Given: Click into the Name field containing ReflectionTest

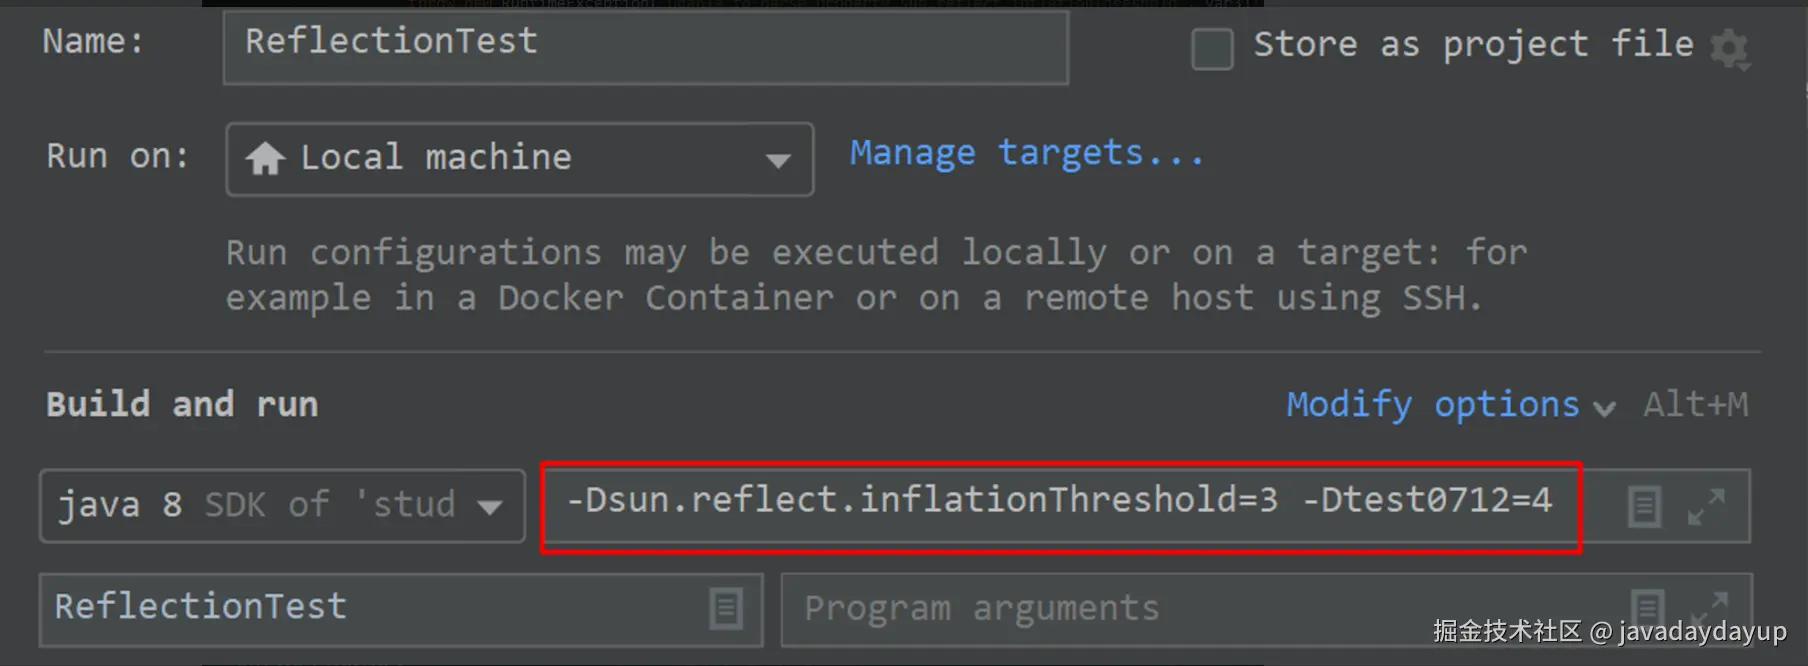Looking at the screenshot, I should click(x=646, y=45).
